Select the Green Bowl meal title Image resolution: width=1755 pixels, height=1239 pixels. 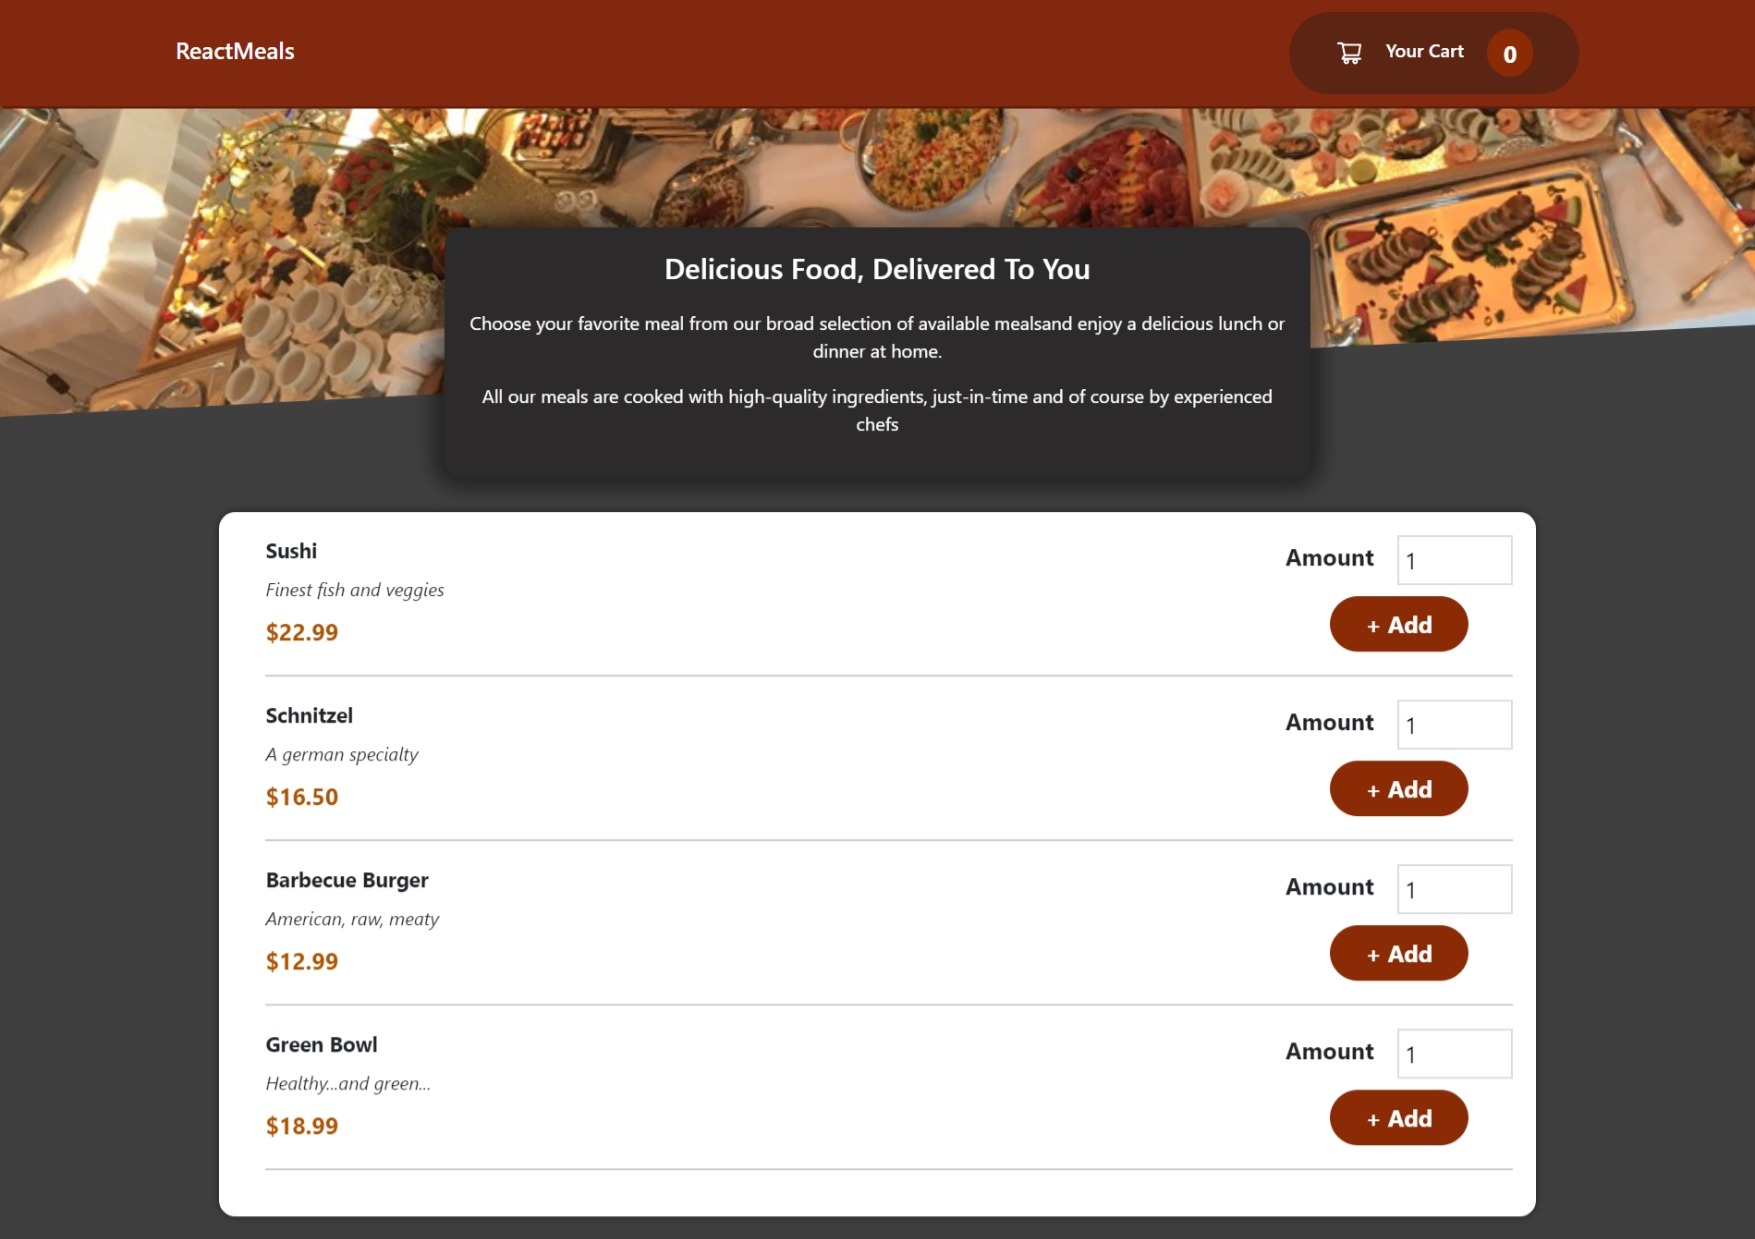click(321, 1044)
